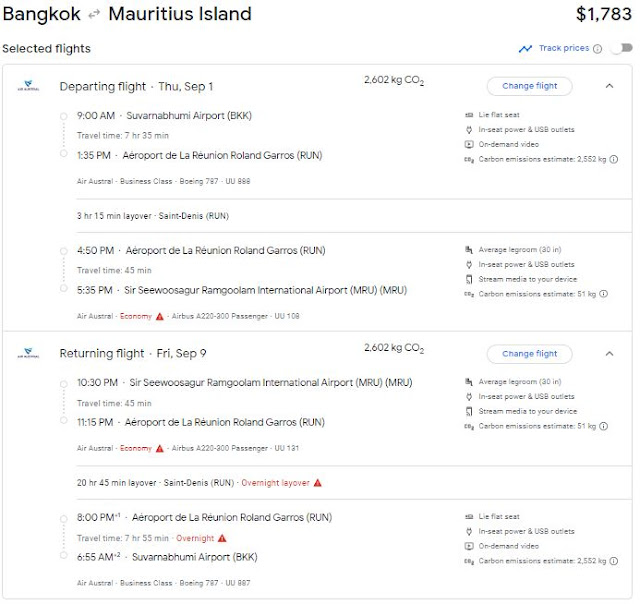Click the Selected flights heading
Image resolution: width=640 pixels, height=604 pixels.
47,49
